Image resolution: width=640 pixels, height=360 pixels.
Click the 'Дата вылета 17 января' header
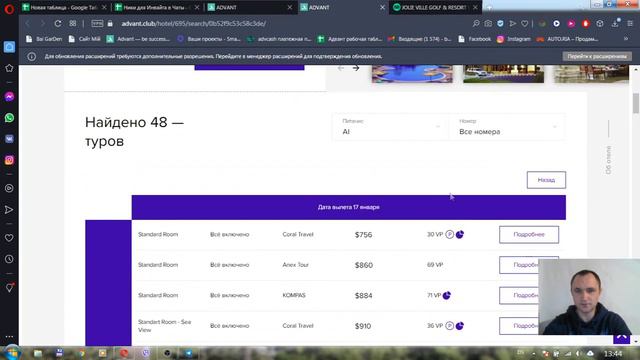pyautogui.click(x=349, y=207)
